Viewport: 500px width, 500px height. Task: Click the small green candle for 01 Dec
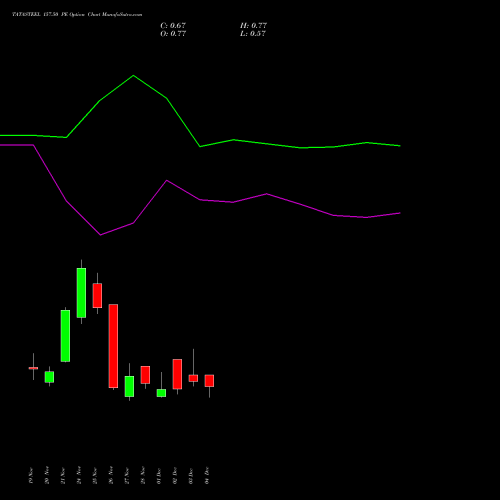click(161, 393)
